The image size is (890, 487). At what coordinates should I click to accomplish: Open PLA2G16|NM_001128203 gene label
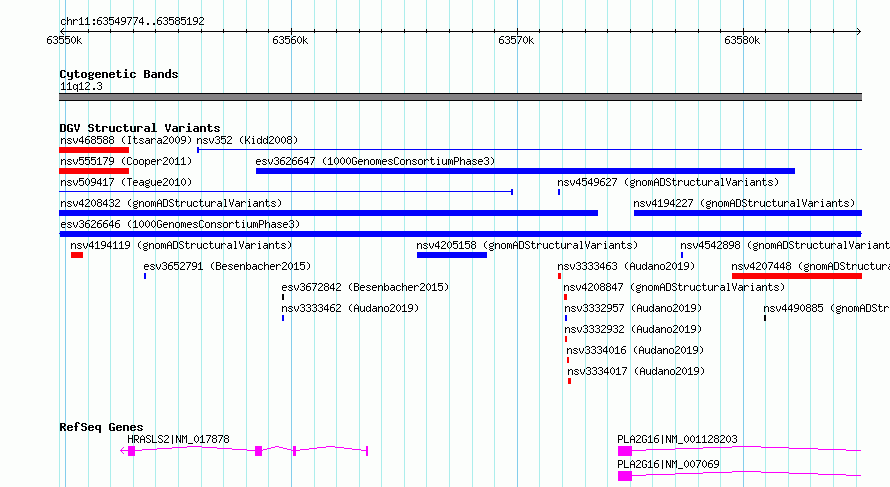(677, 439)
